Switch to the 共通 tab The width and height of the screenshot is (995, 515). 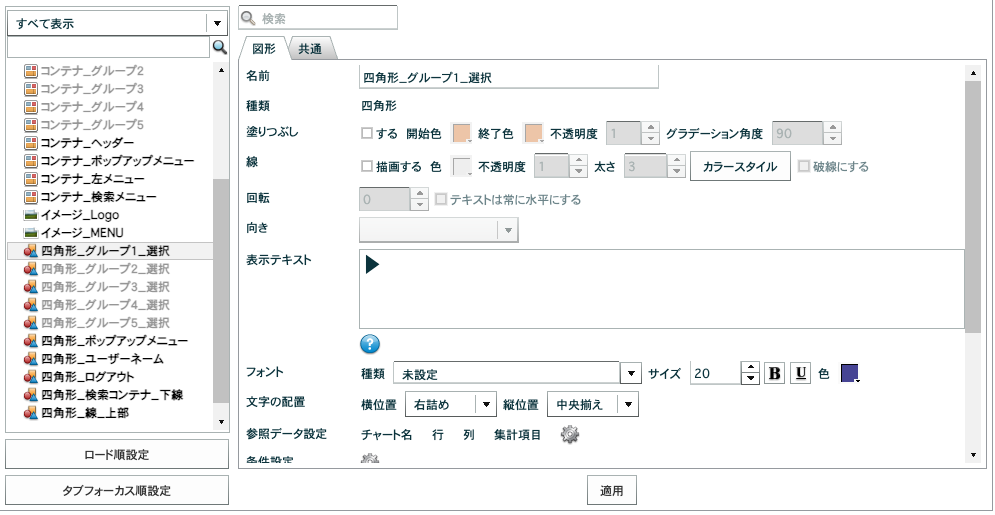pos(310,49)
